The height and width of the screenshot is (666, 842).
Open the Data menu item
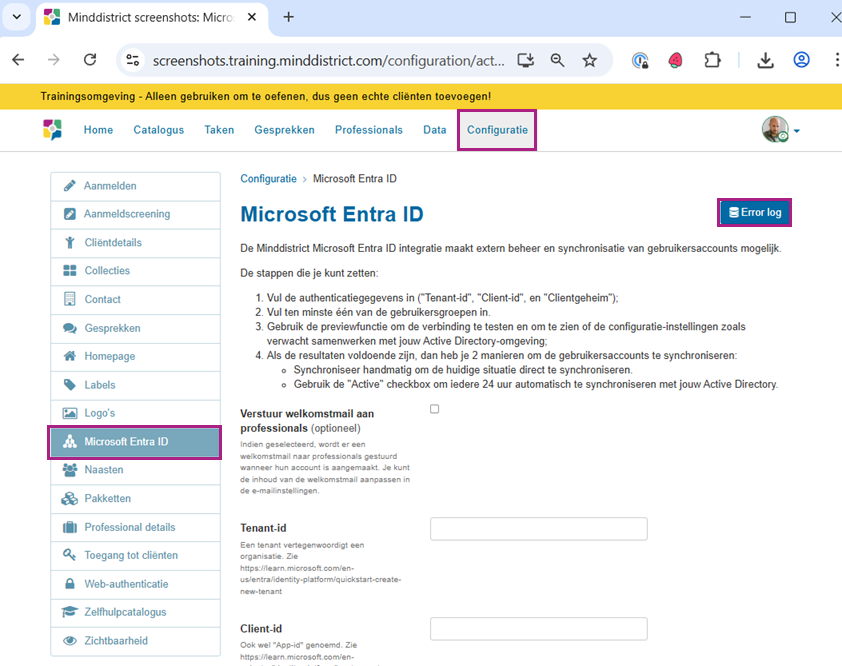435,130
